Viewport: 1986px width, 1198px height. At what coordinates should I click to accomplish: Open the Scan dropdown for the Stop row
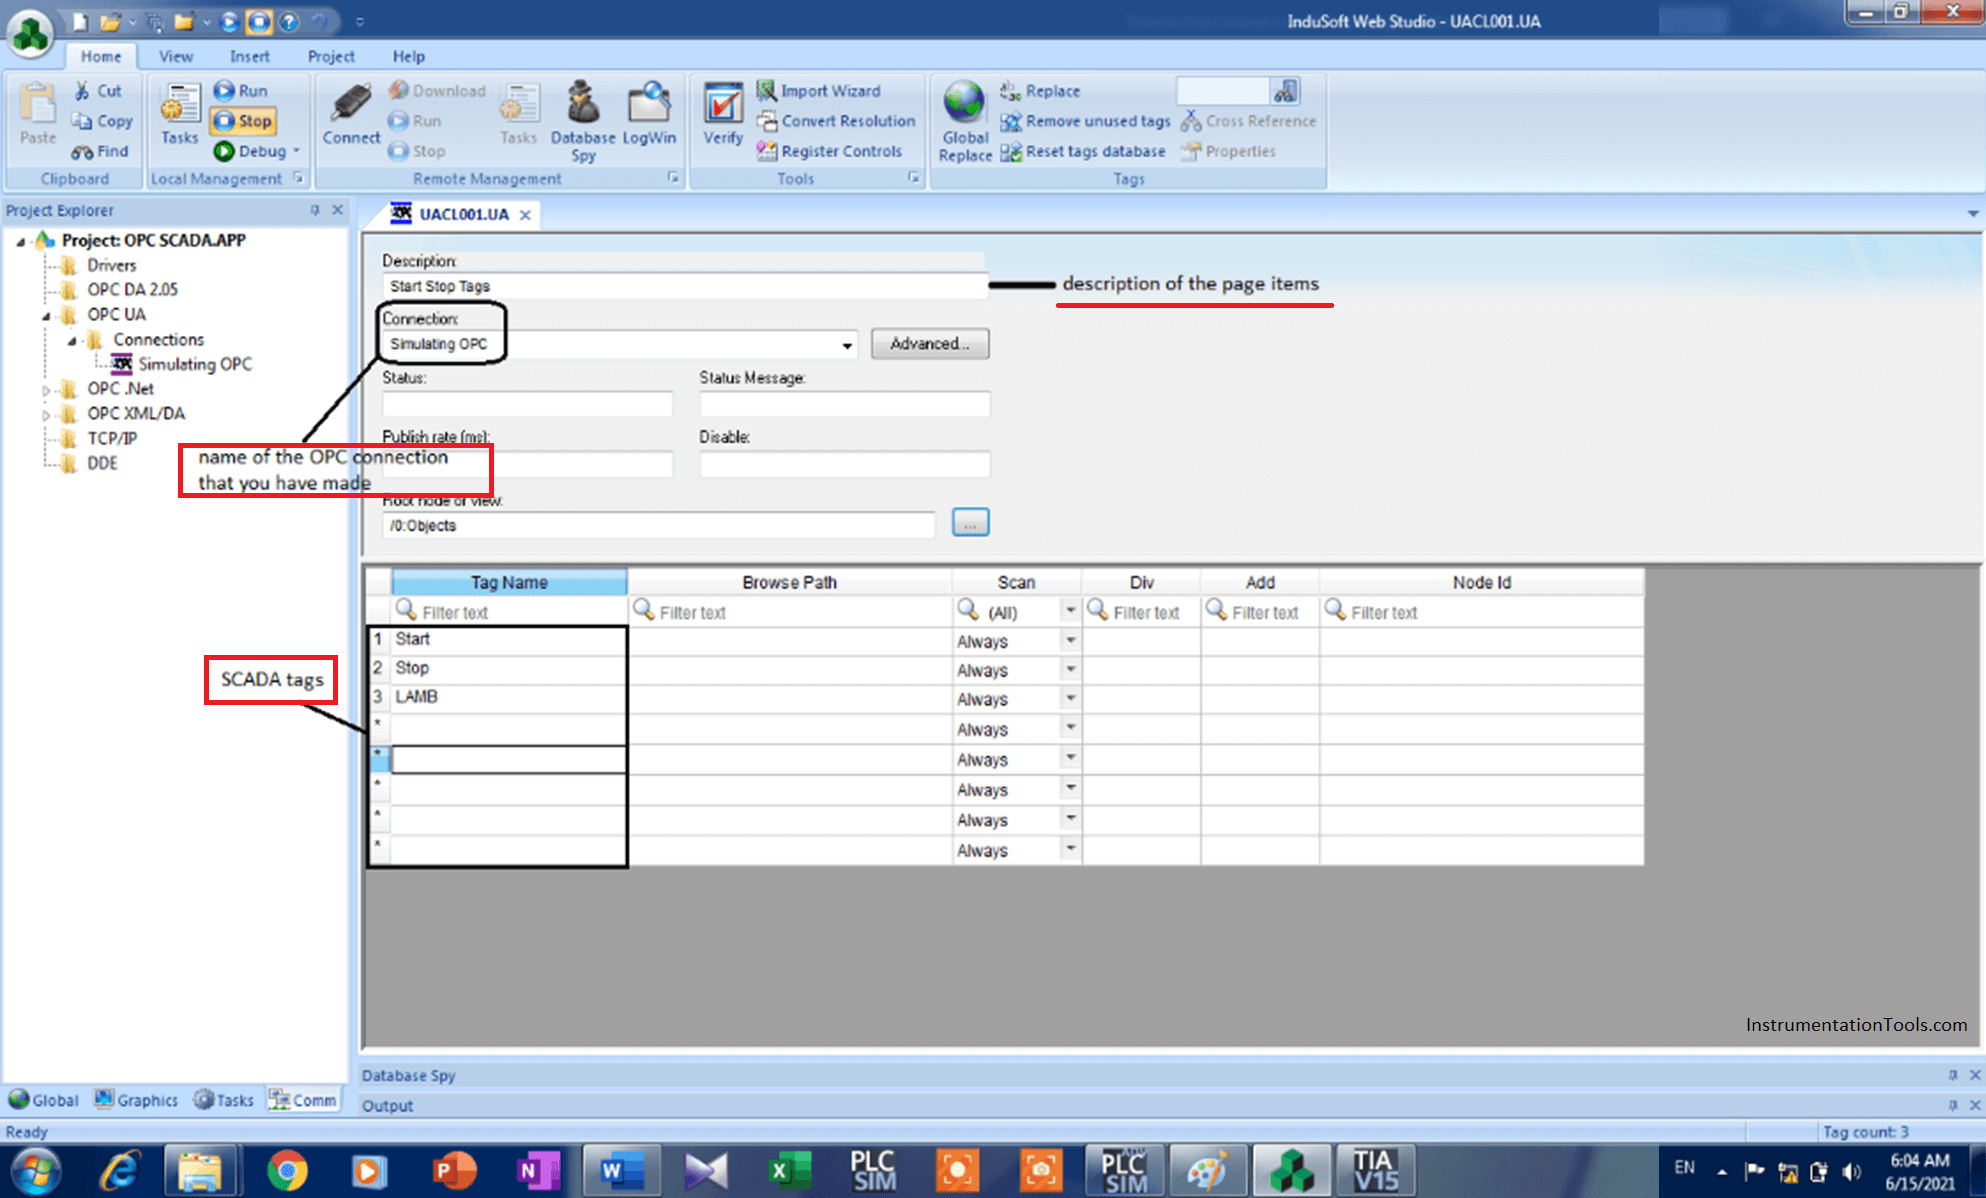(x=1070, y=669)
